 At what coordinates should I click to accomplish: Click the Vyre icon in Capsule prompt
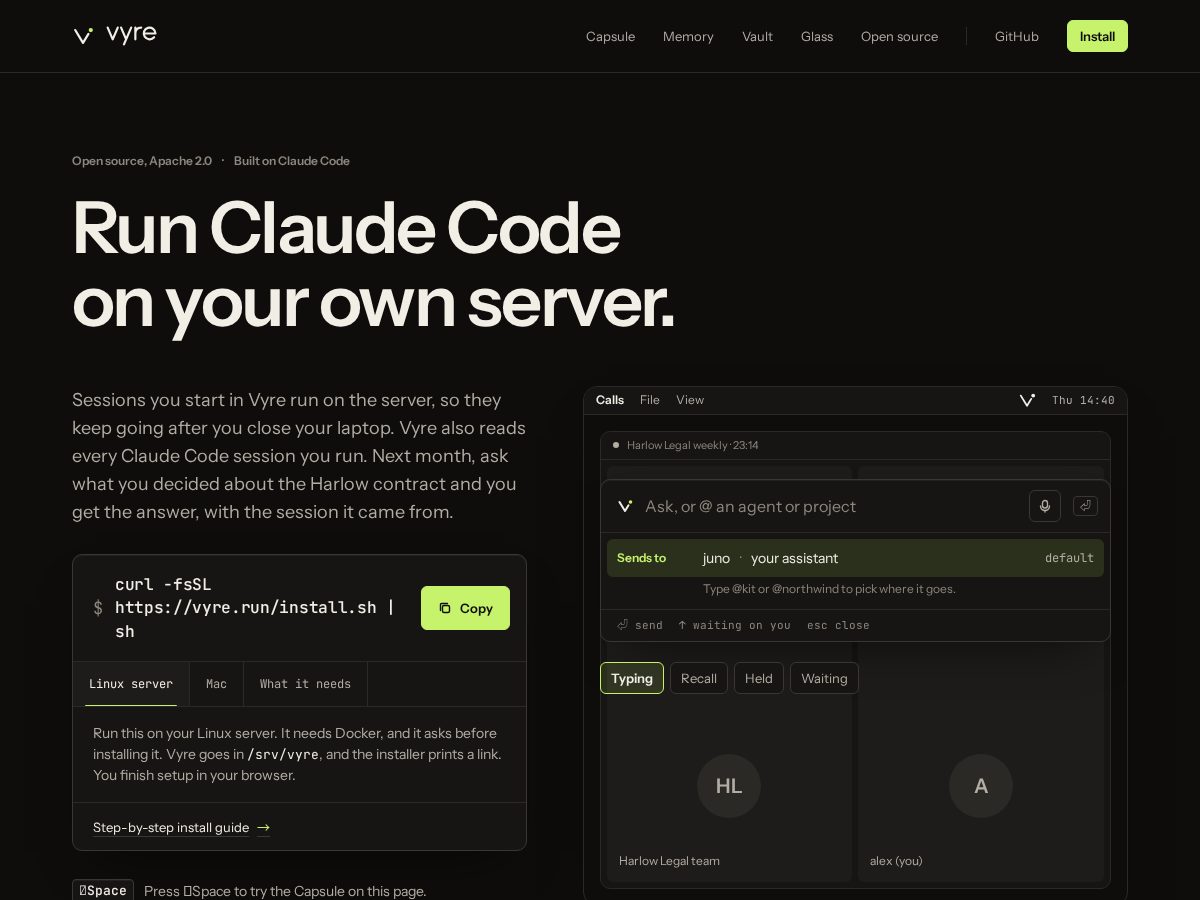pyautogui.click(x=625, y=506)
